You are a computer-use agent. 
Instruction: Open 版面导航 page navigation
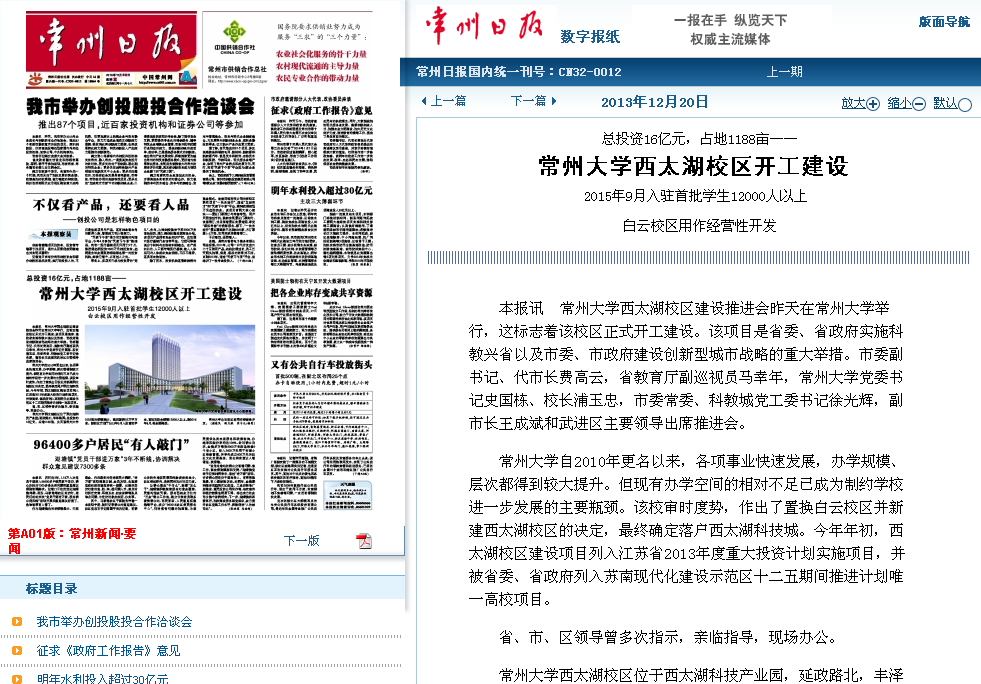943,22
